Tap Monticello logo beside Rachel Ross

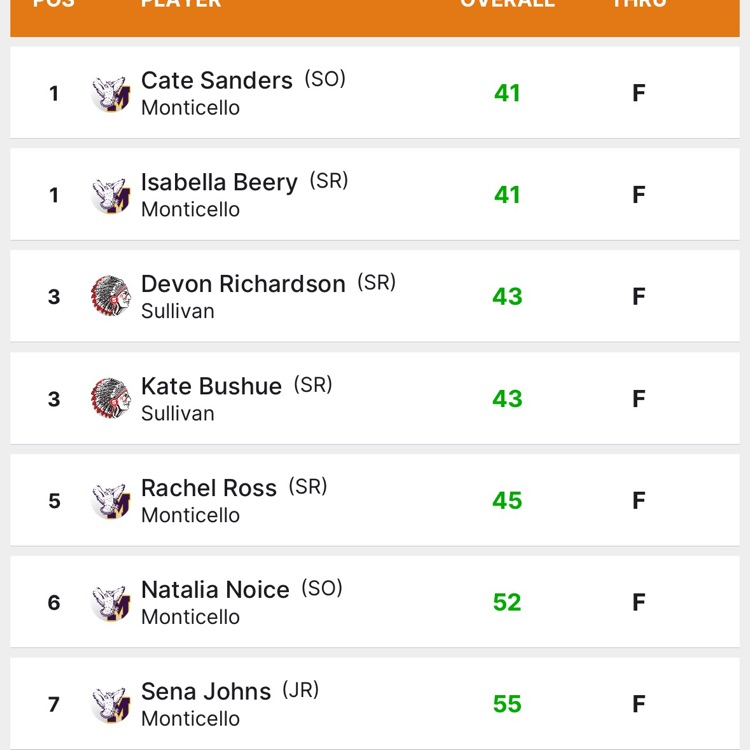coord(110,501)
